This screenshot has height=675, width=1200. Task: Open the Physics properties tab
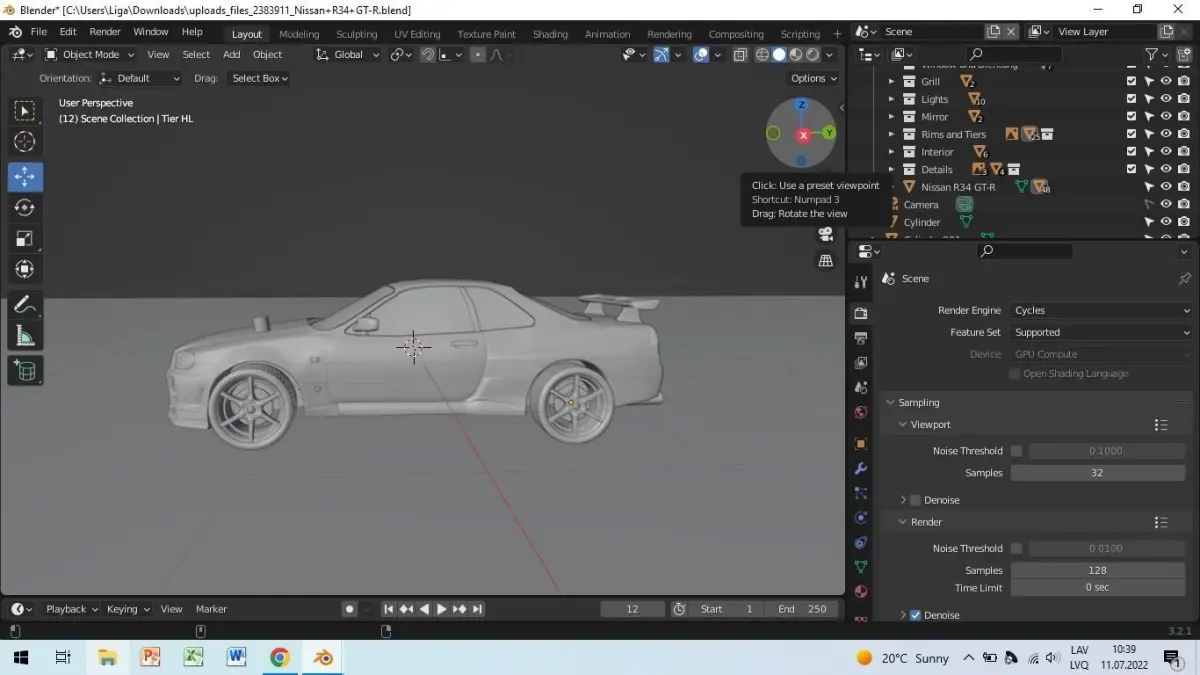[x=861, y=518]
